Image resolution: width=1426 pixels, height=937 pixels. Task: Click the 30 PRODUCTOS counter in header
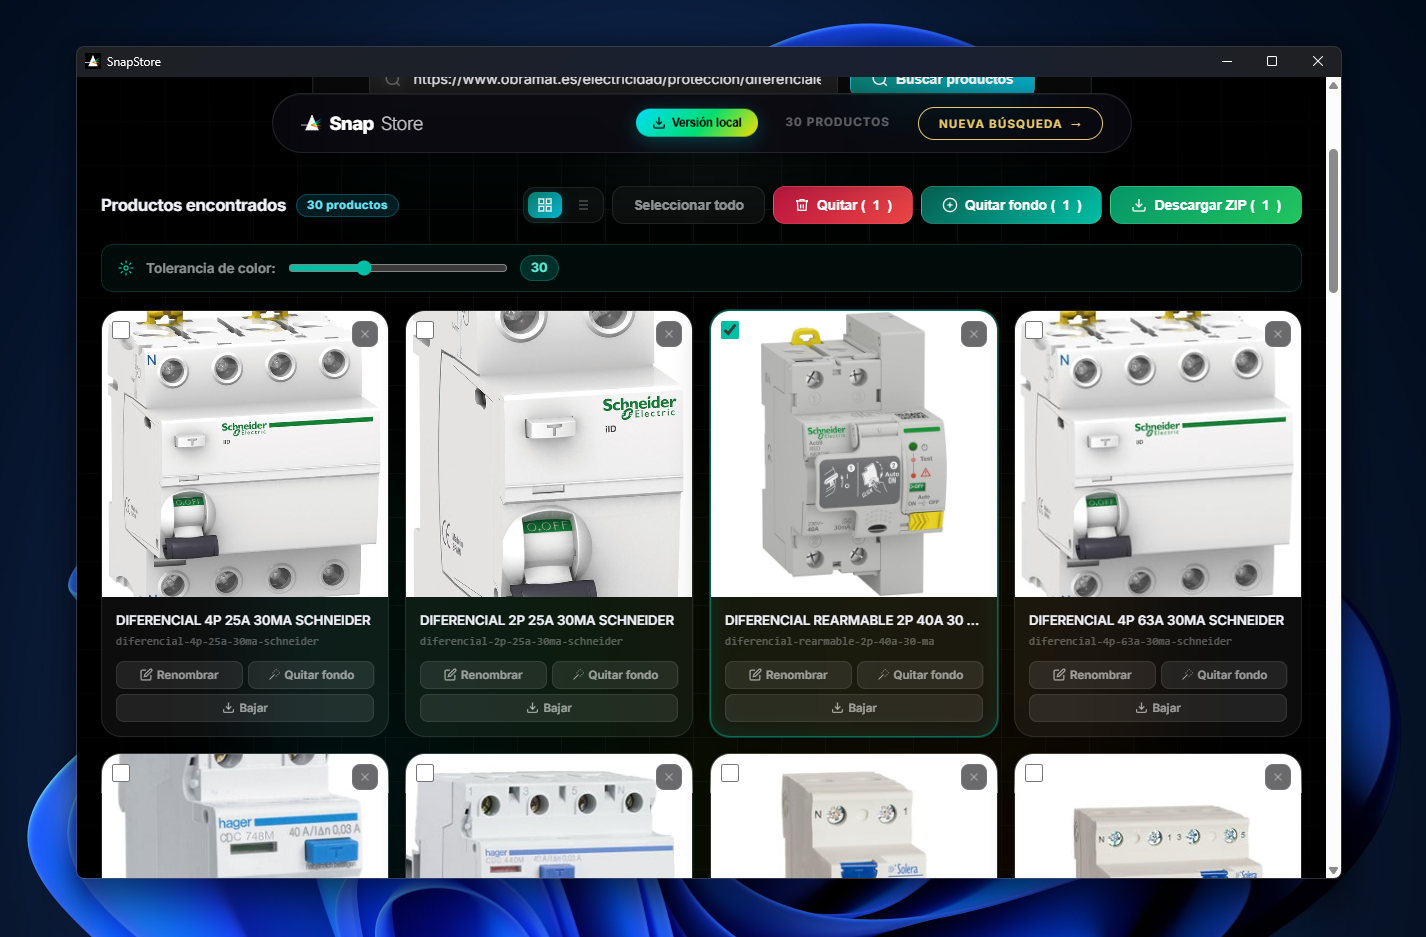[x=837, y=122]
